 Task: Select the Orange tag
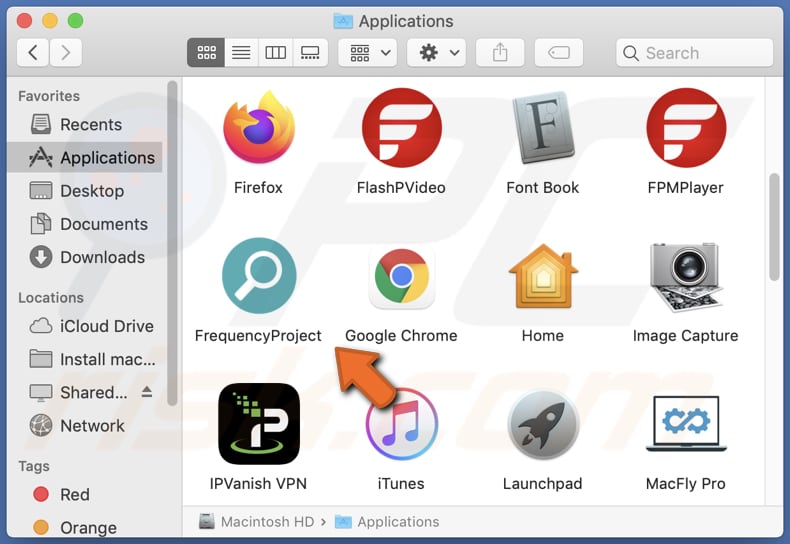(x=85, y=527)
